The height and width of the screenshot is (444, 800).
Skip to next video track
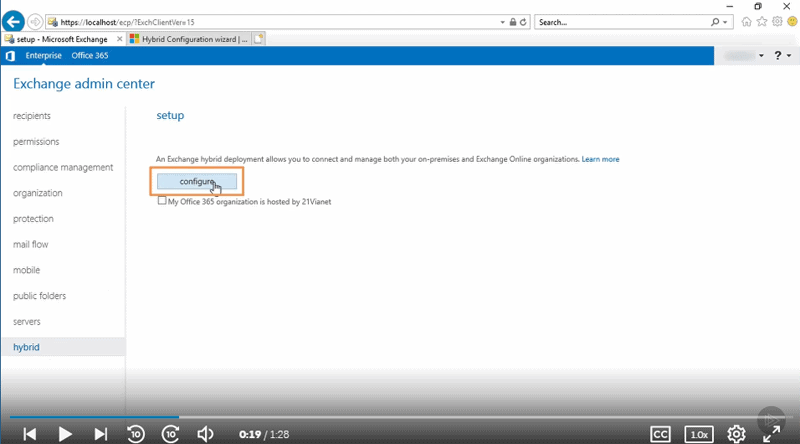[101, 434]
